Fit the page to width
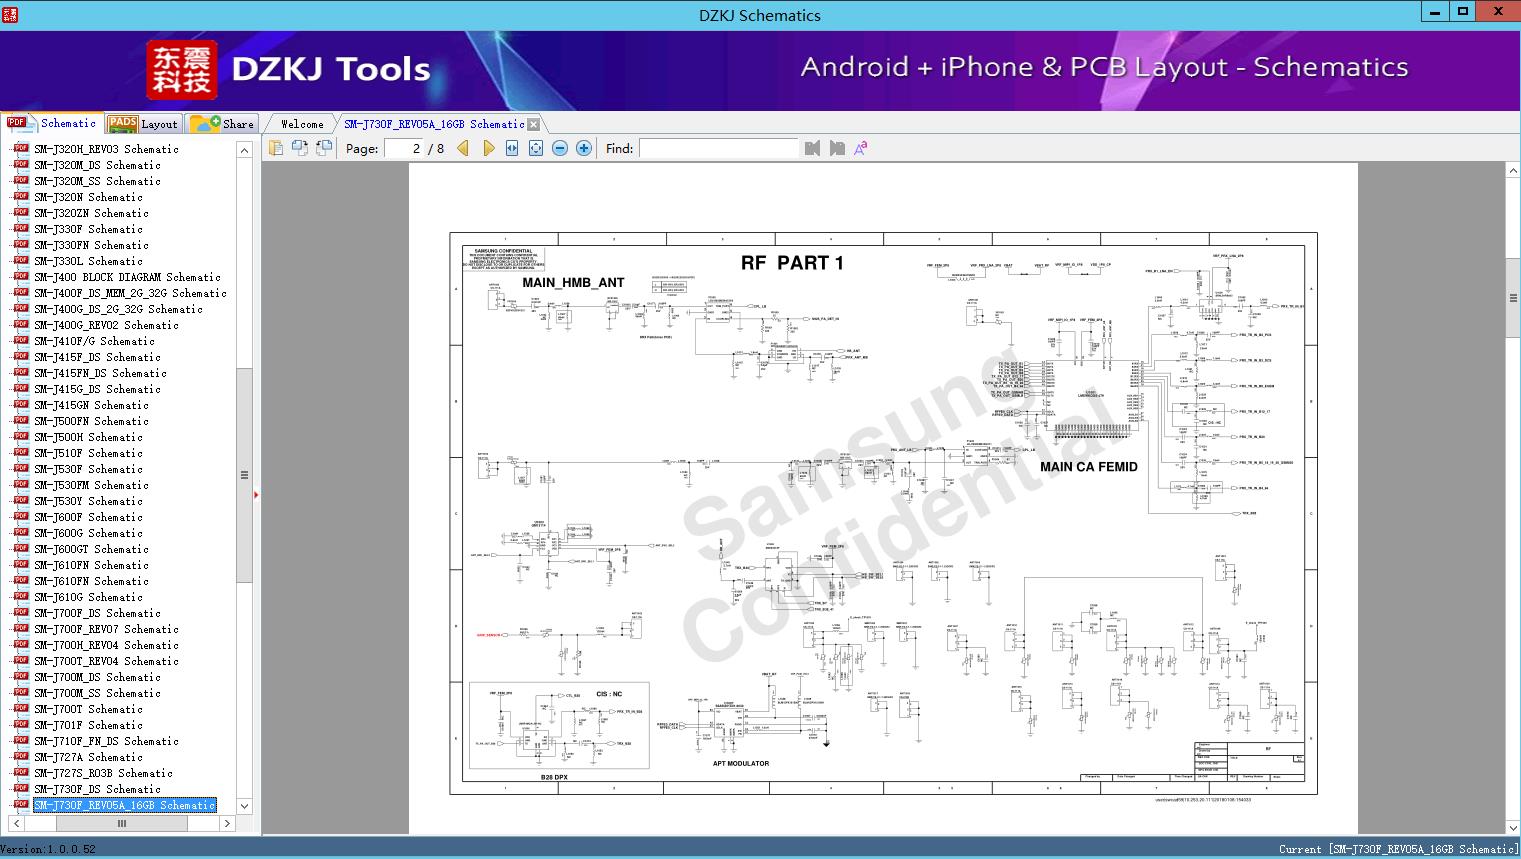The width and height of the screenshot is (1521, 859). (512, 148)
